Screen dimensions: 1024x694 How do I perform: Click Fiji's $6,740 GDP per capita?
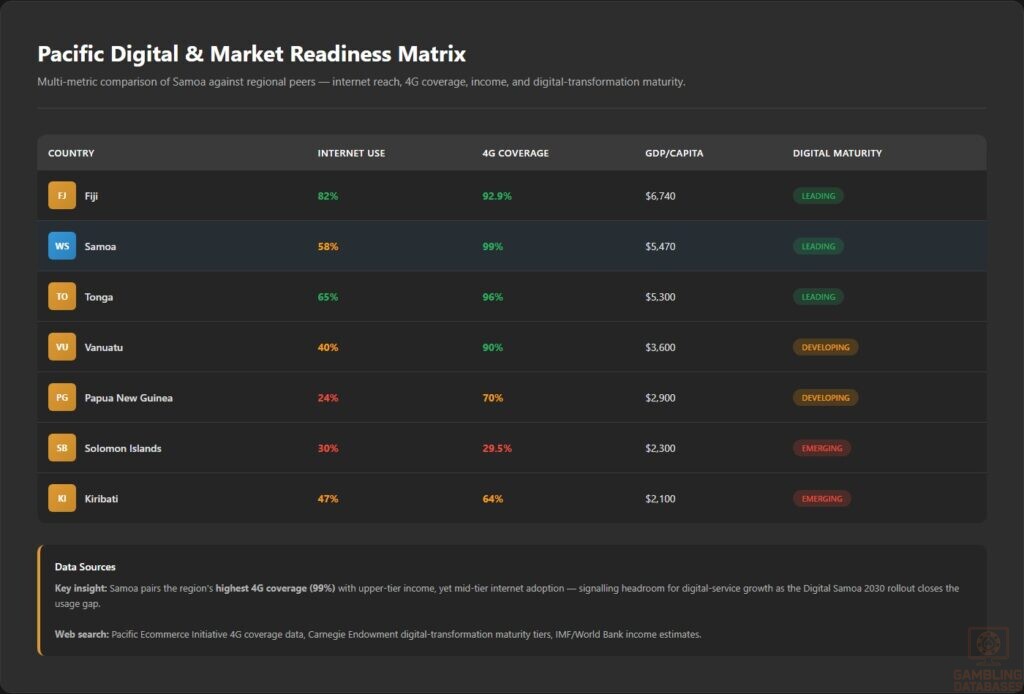point(660,196)
